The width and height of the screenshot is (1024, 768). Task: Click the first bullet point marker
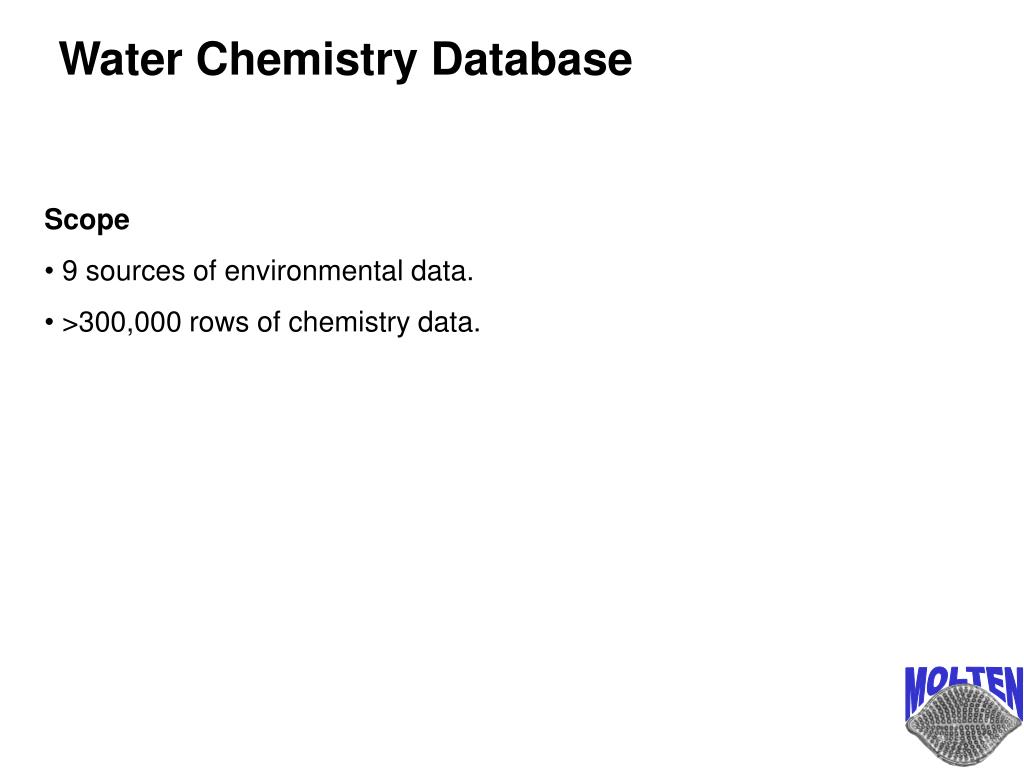(x=49, y=271)
